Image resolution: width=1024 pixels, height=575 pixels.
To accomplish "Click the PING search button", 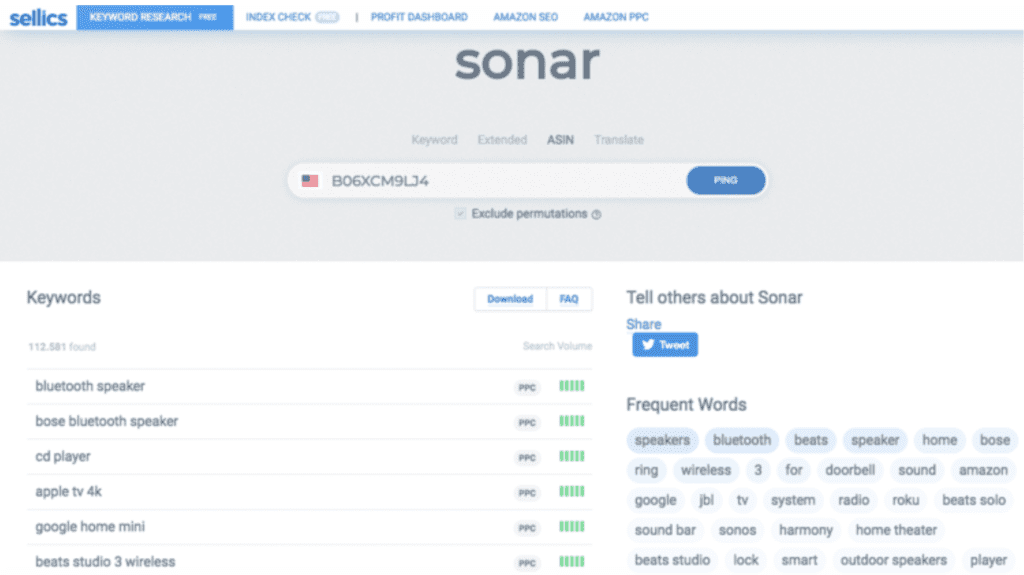I will click(726, 180).
